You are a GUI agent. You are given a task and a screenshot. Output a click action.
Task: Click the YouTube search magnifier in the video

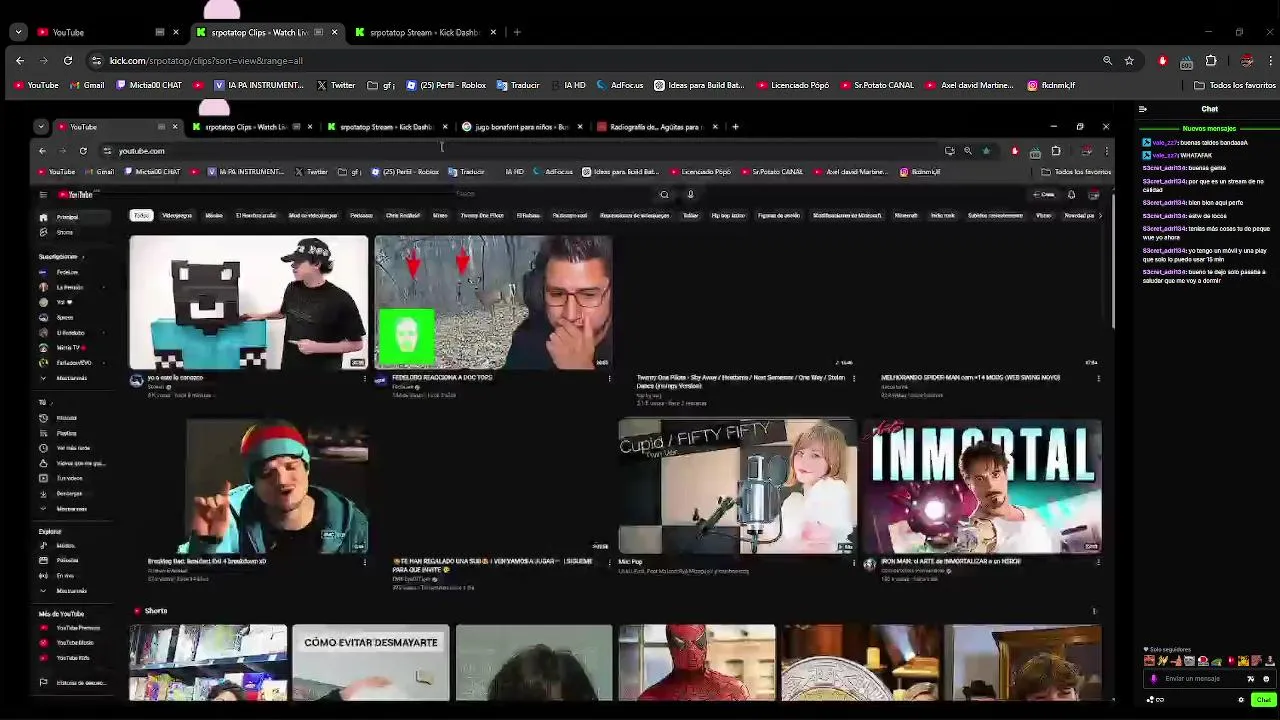point(664,195)
